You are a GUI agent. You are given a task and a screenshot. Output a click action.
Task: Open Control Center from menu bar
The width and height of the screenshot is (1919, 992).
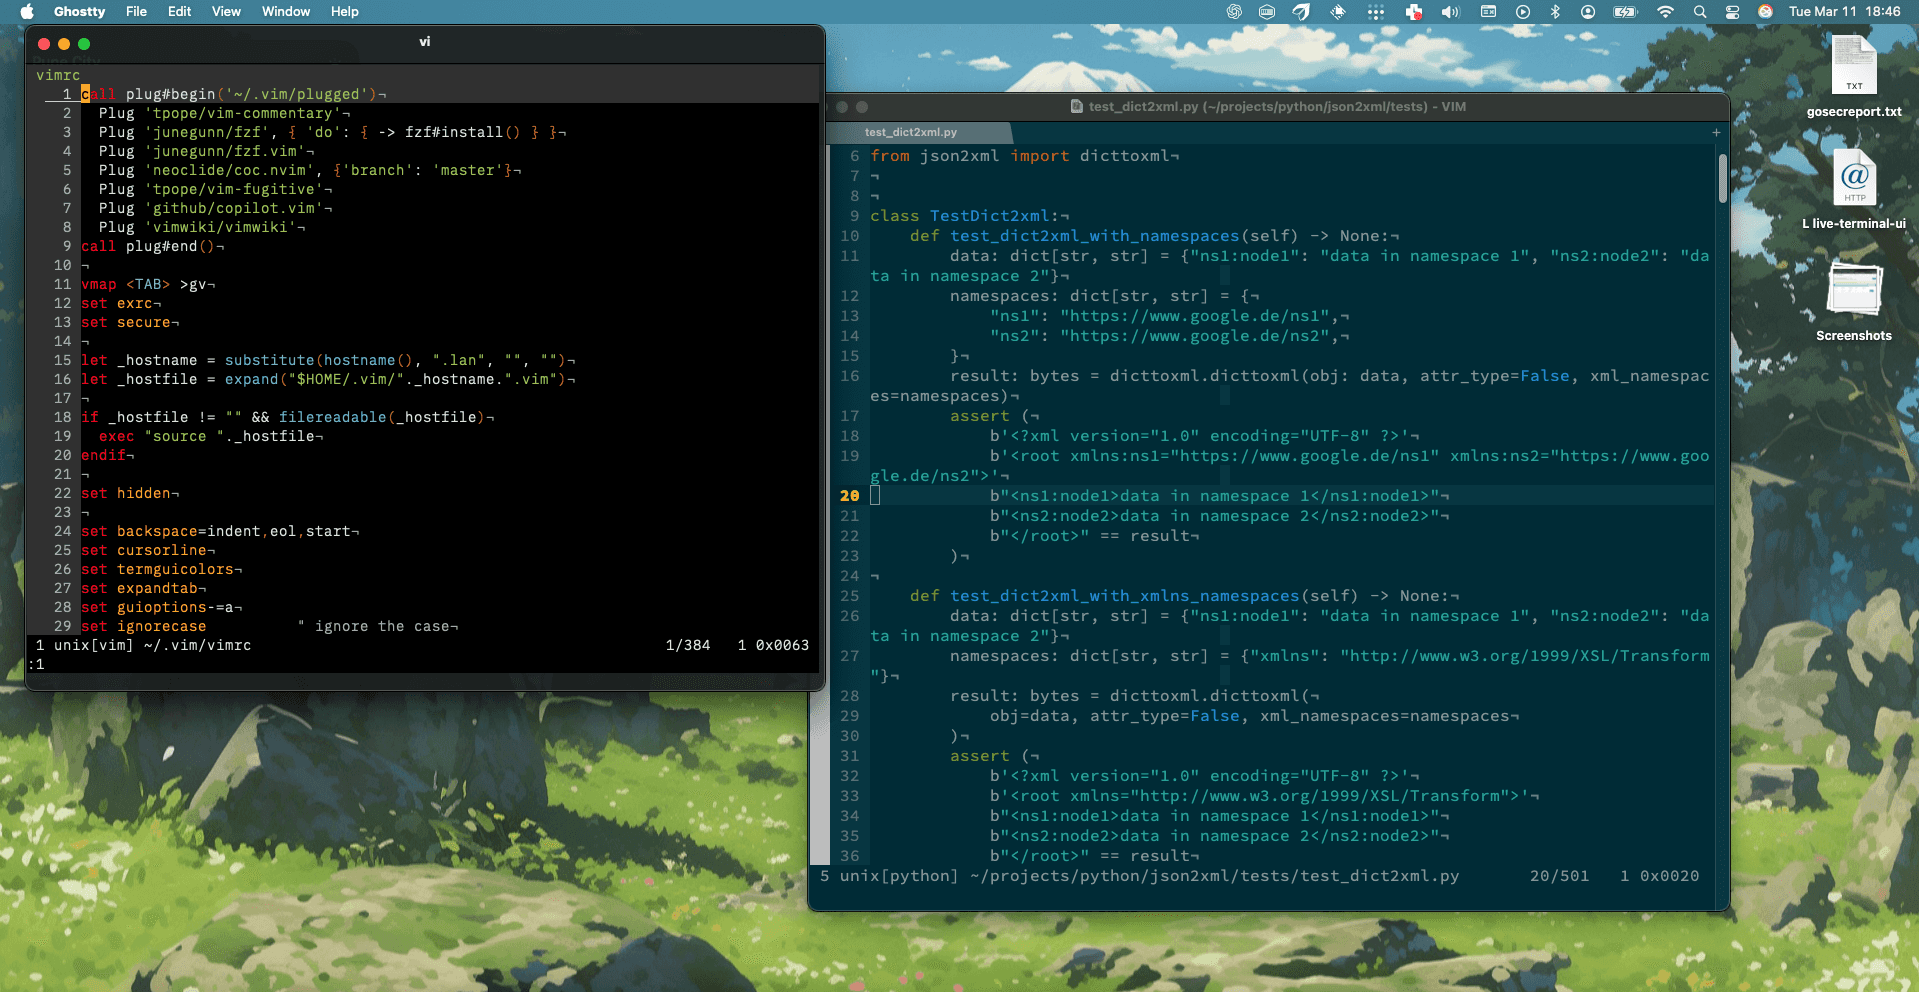[1733, 12]
